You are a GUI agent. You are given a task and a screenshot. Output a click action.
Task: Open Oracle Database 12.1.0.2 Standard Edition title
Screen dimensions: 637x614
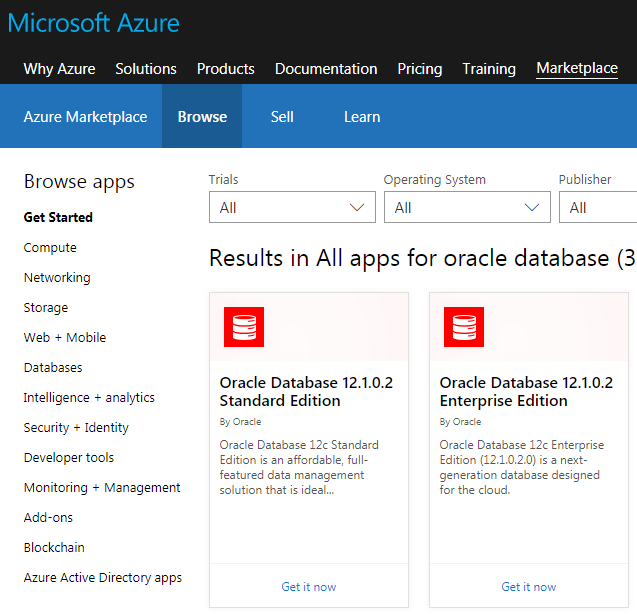coord(306,392)
